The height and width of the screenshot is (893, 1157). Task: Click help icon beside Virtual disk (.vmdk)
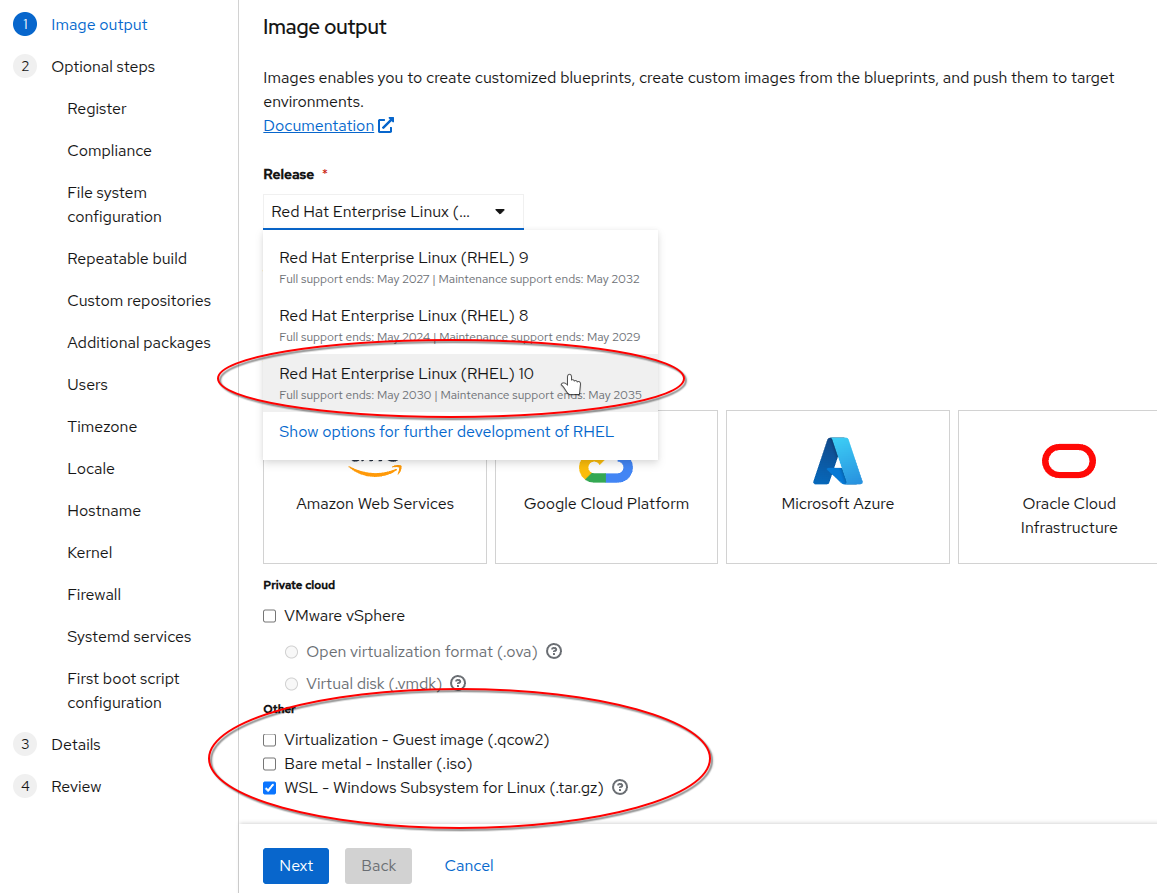pos(458,683)
